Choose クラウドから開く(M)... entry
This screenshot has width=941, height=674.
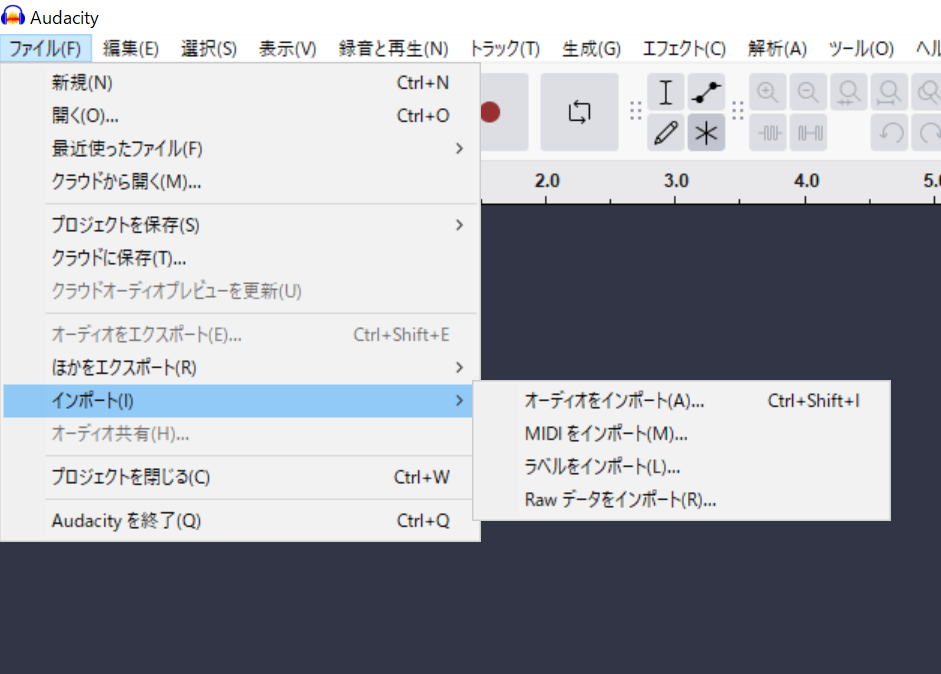click(x=239, y=181)
